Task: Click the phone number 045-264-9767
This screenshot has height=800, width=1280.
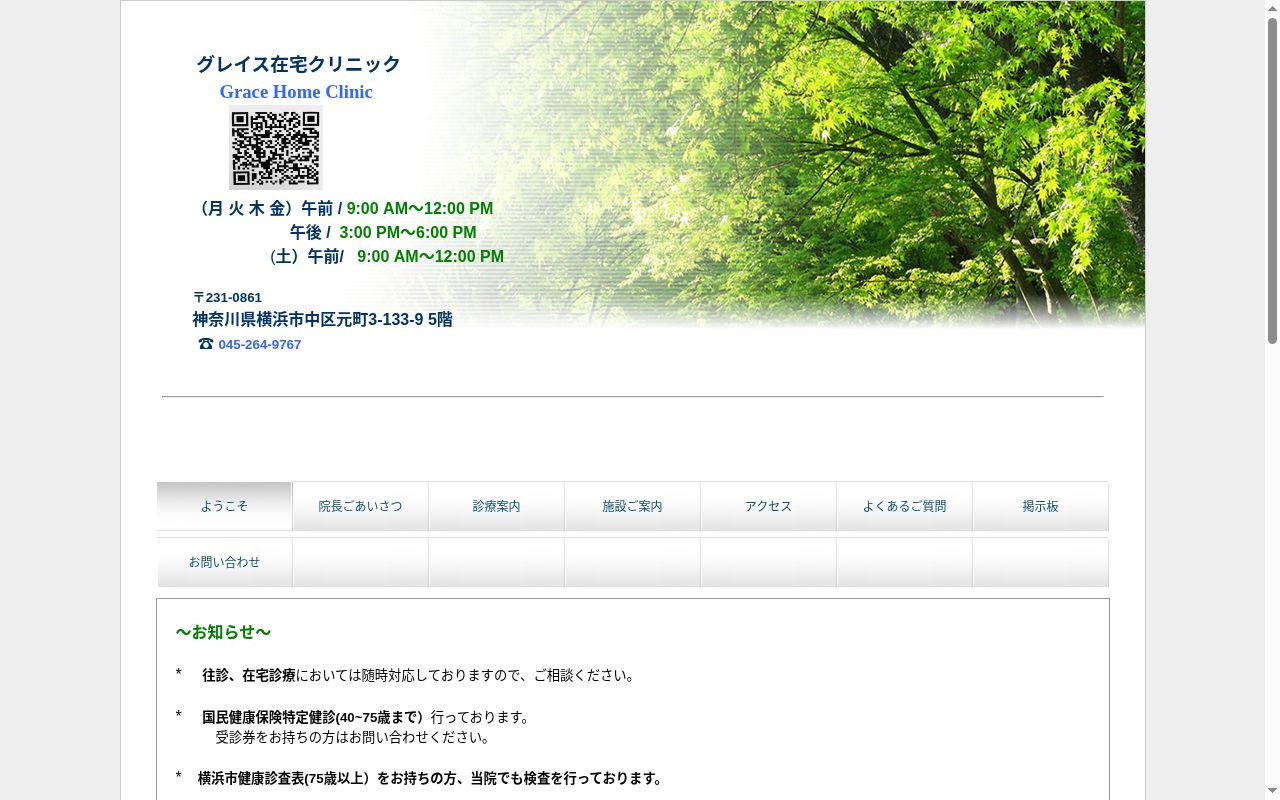Action: pyautogui.click(x=260, y=345)
